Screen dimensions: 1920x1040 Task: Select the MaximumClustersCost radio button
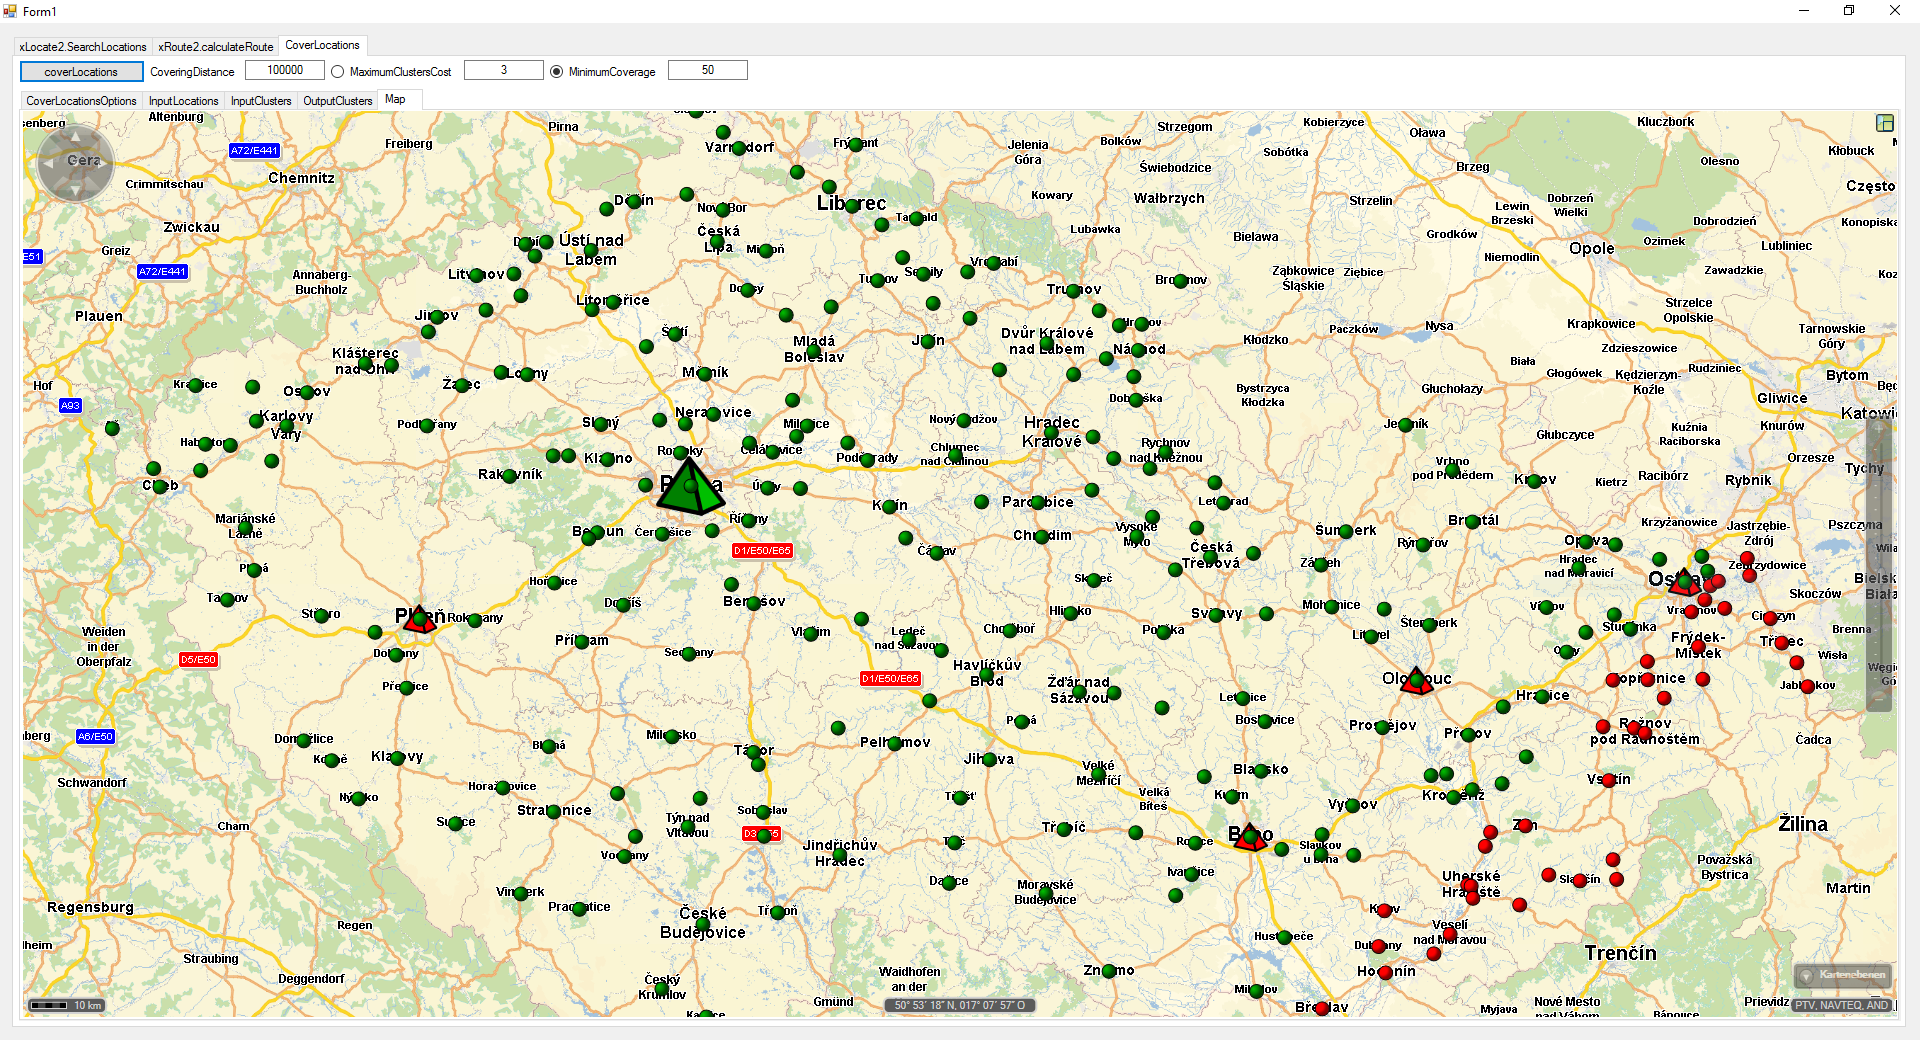[338, 72]
